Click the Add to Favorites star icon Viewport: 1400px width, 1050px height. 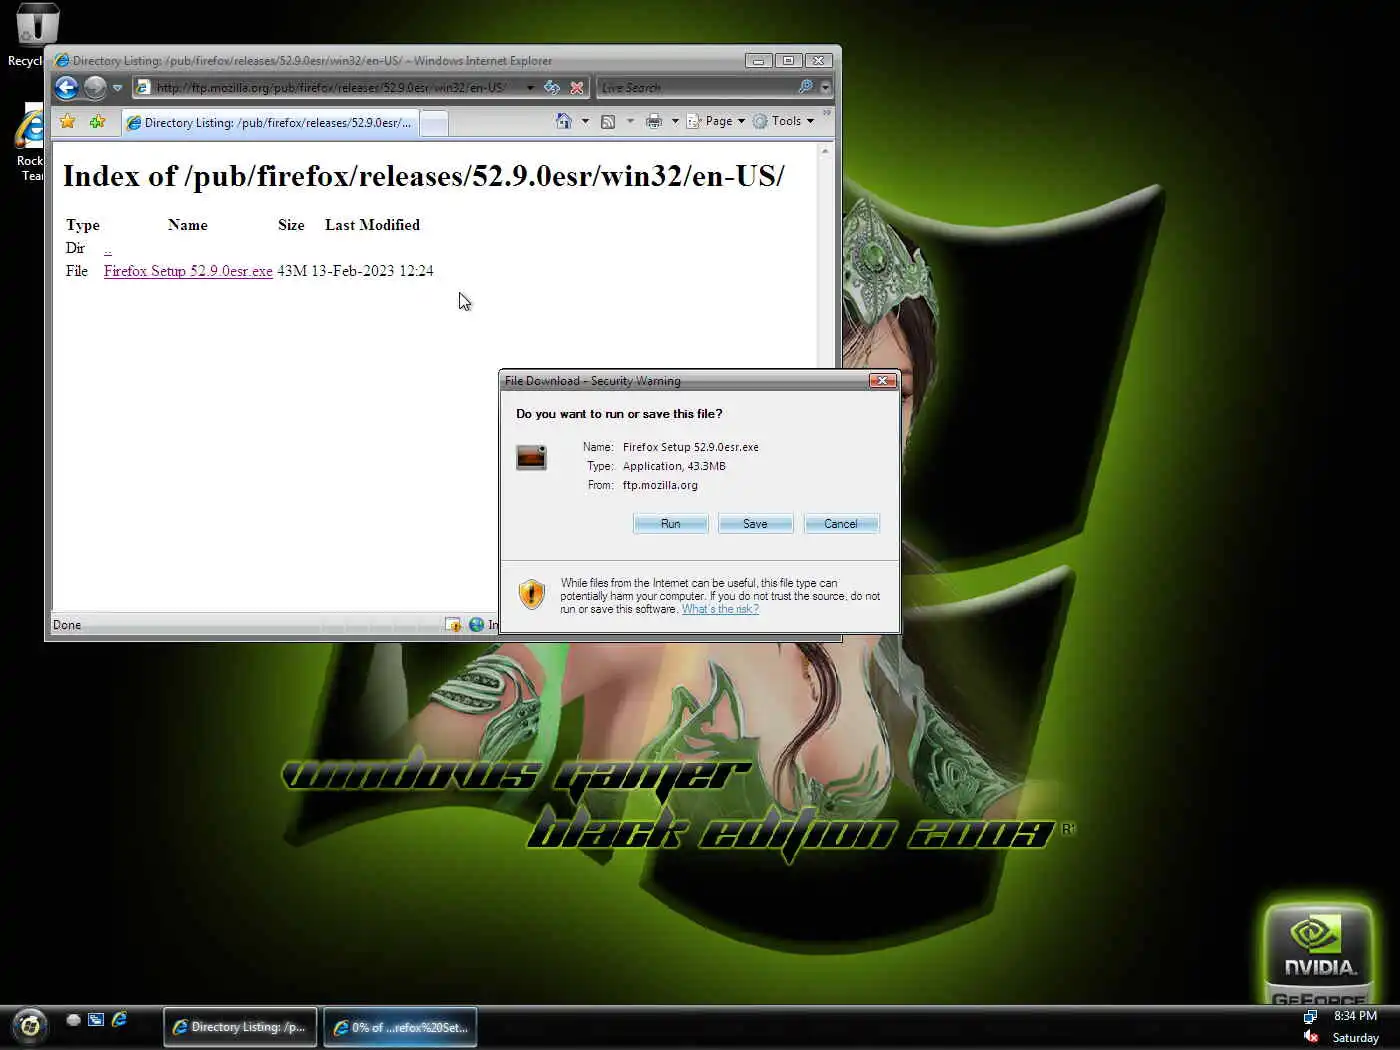tap(97, 122)
